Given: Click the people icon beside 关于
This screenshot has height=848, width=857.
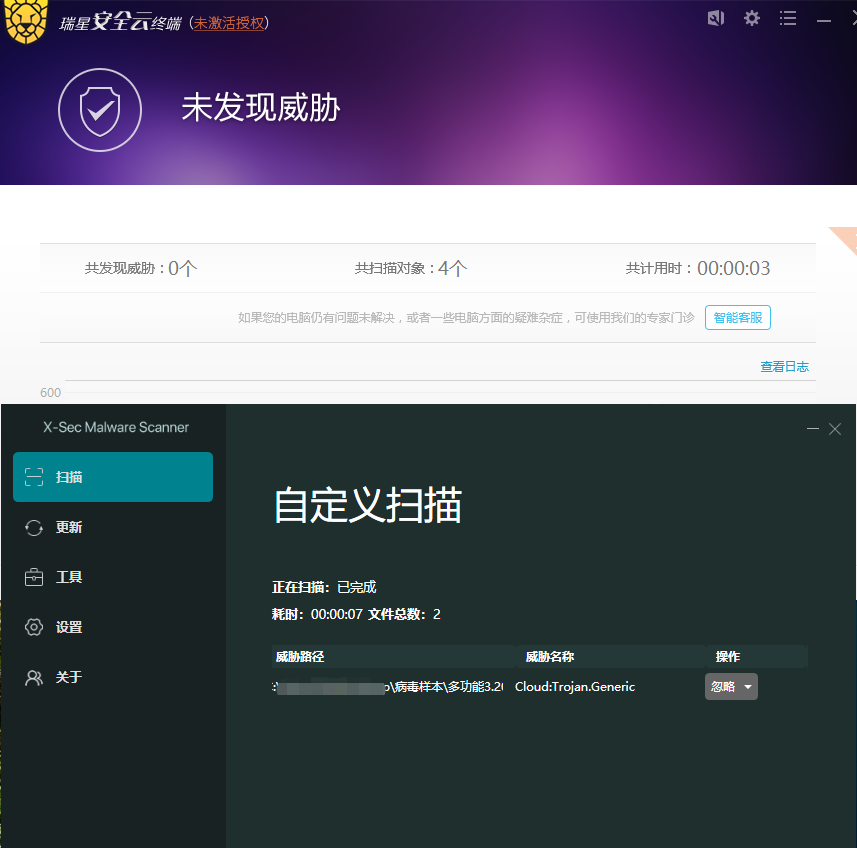Looking at the screenshot, I should pos(34,678).
